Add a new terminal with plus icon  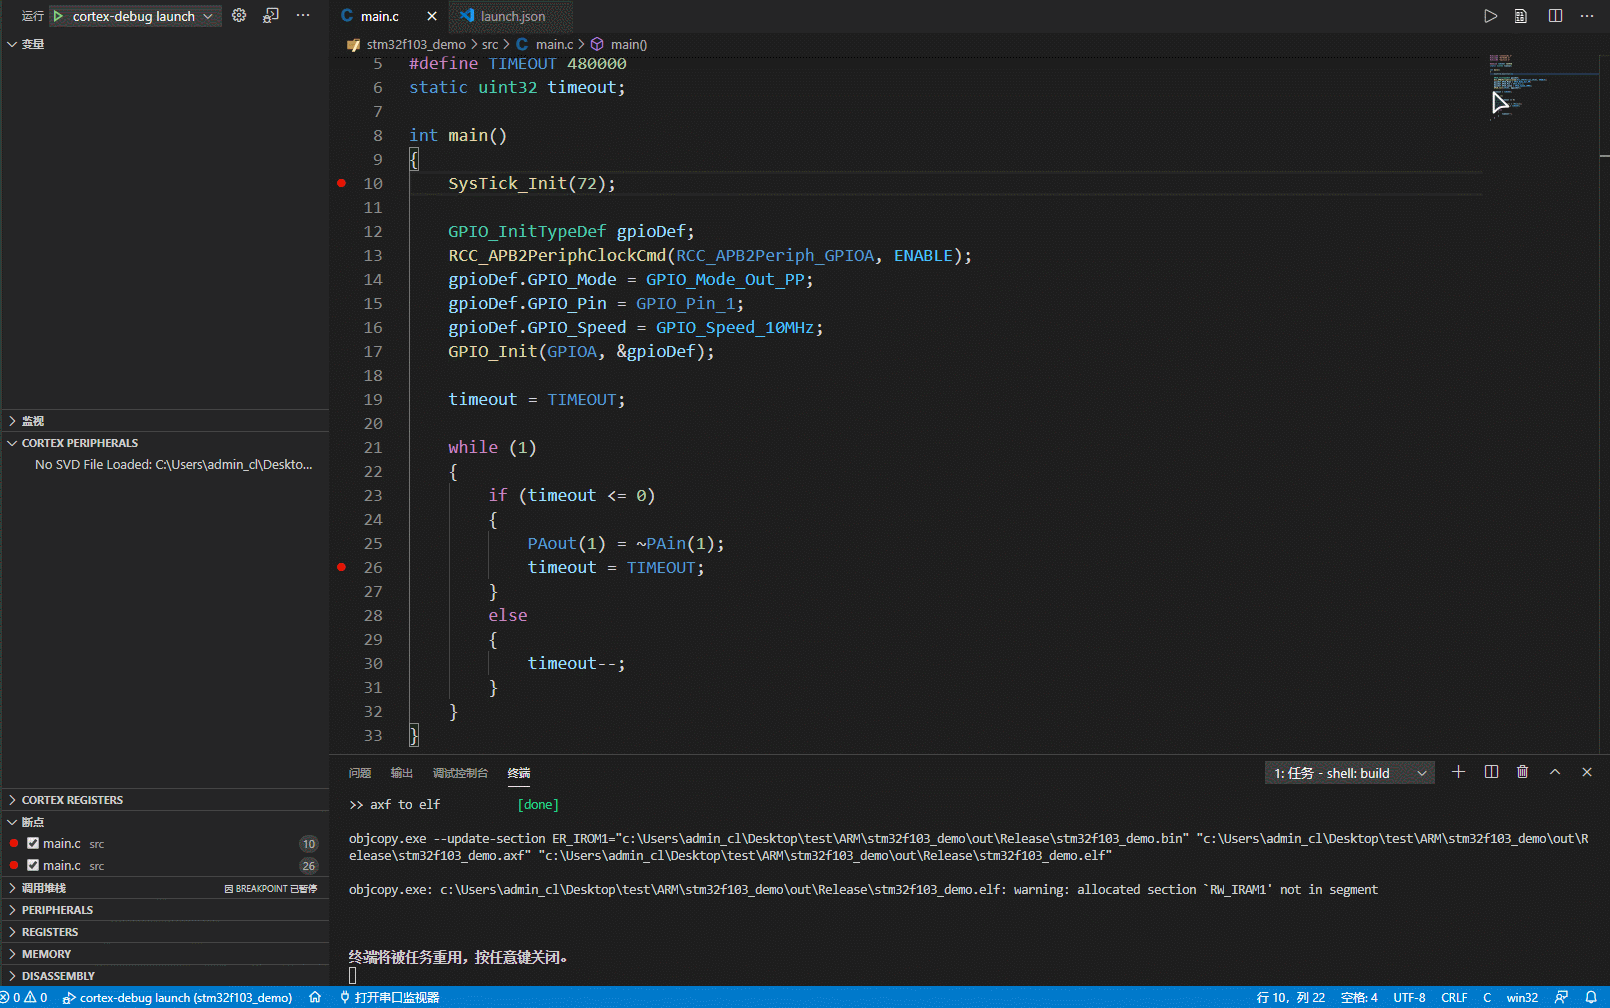(x=1458, y=772)
